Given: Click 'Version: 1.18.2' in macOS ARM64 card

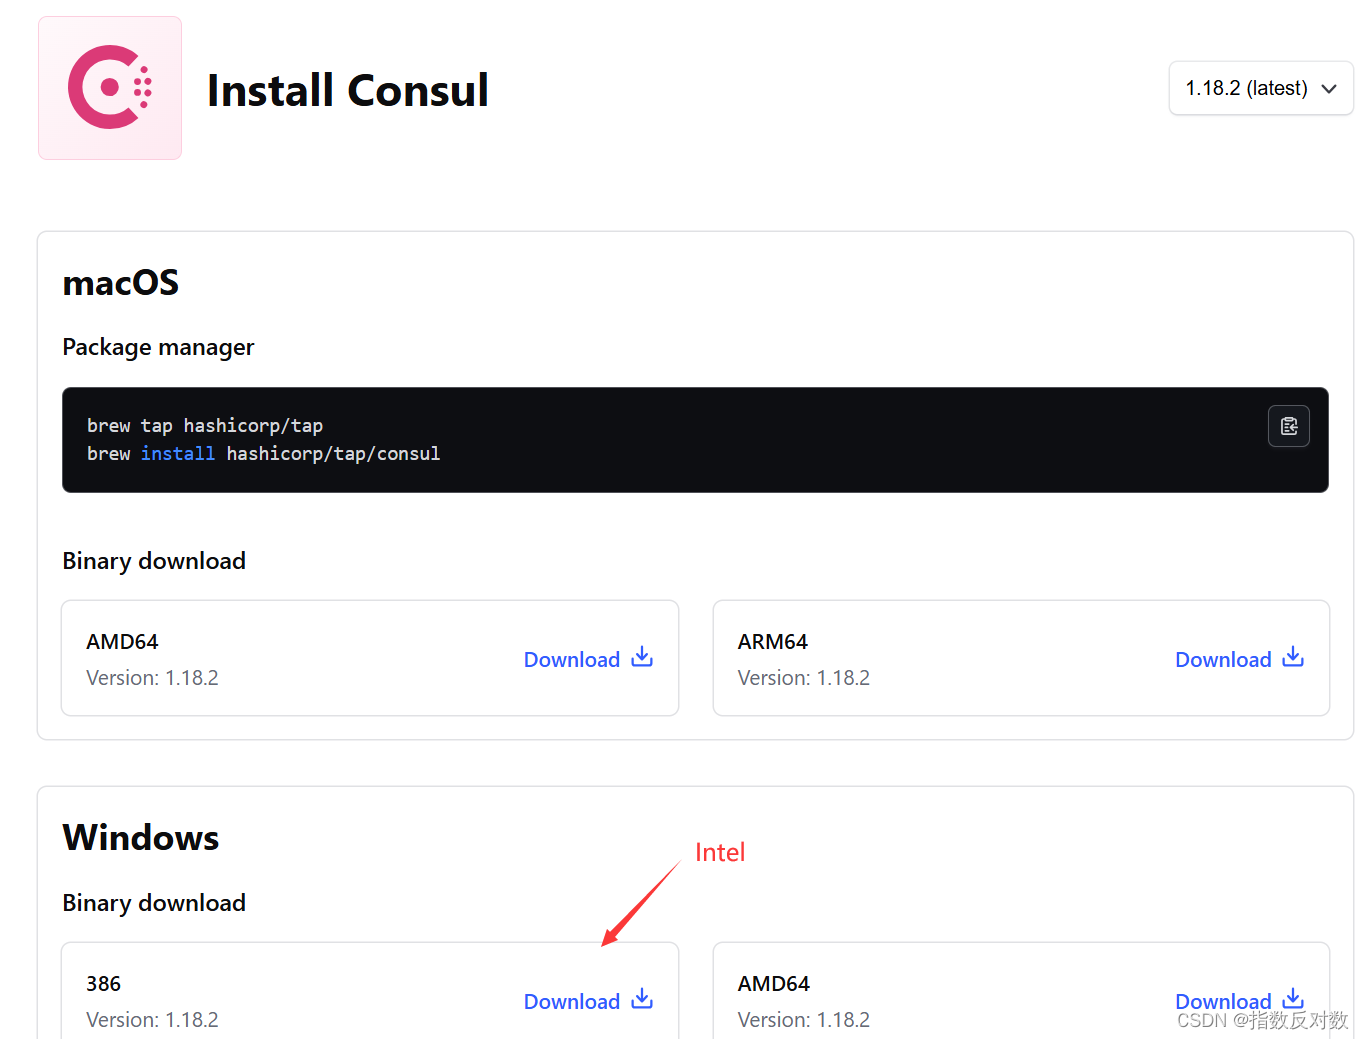Looking at the screenshot, I should (x=804, y=678).
